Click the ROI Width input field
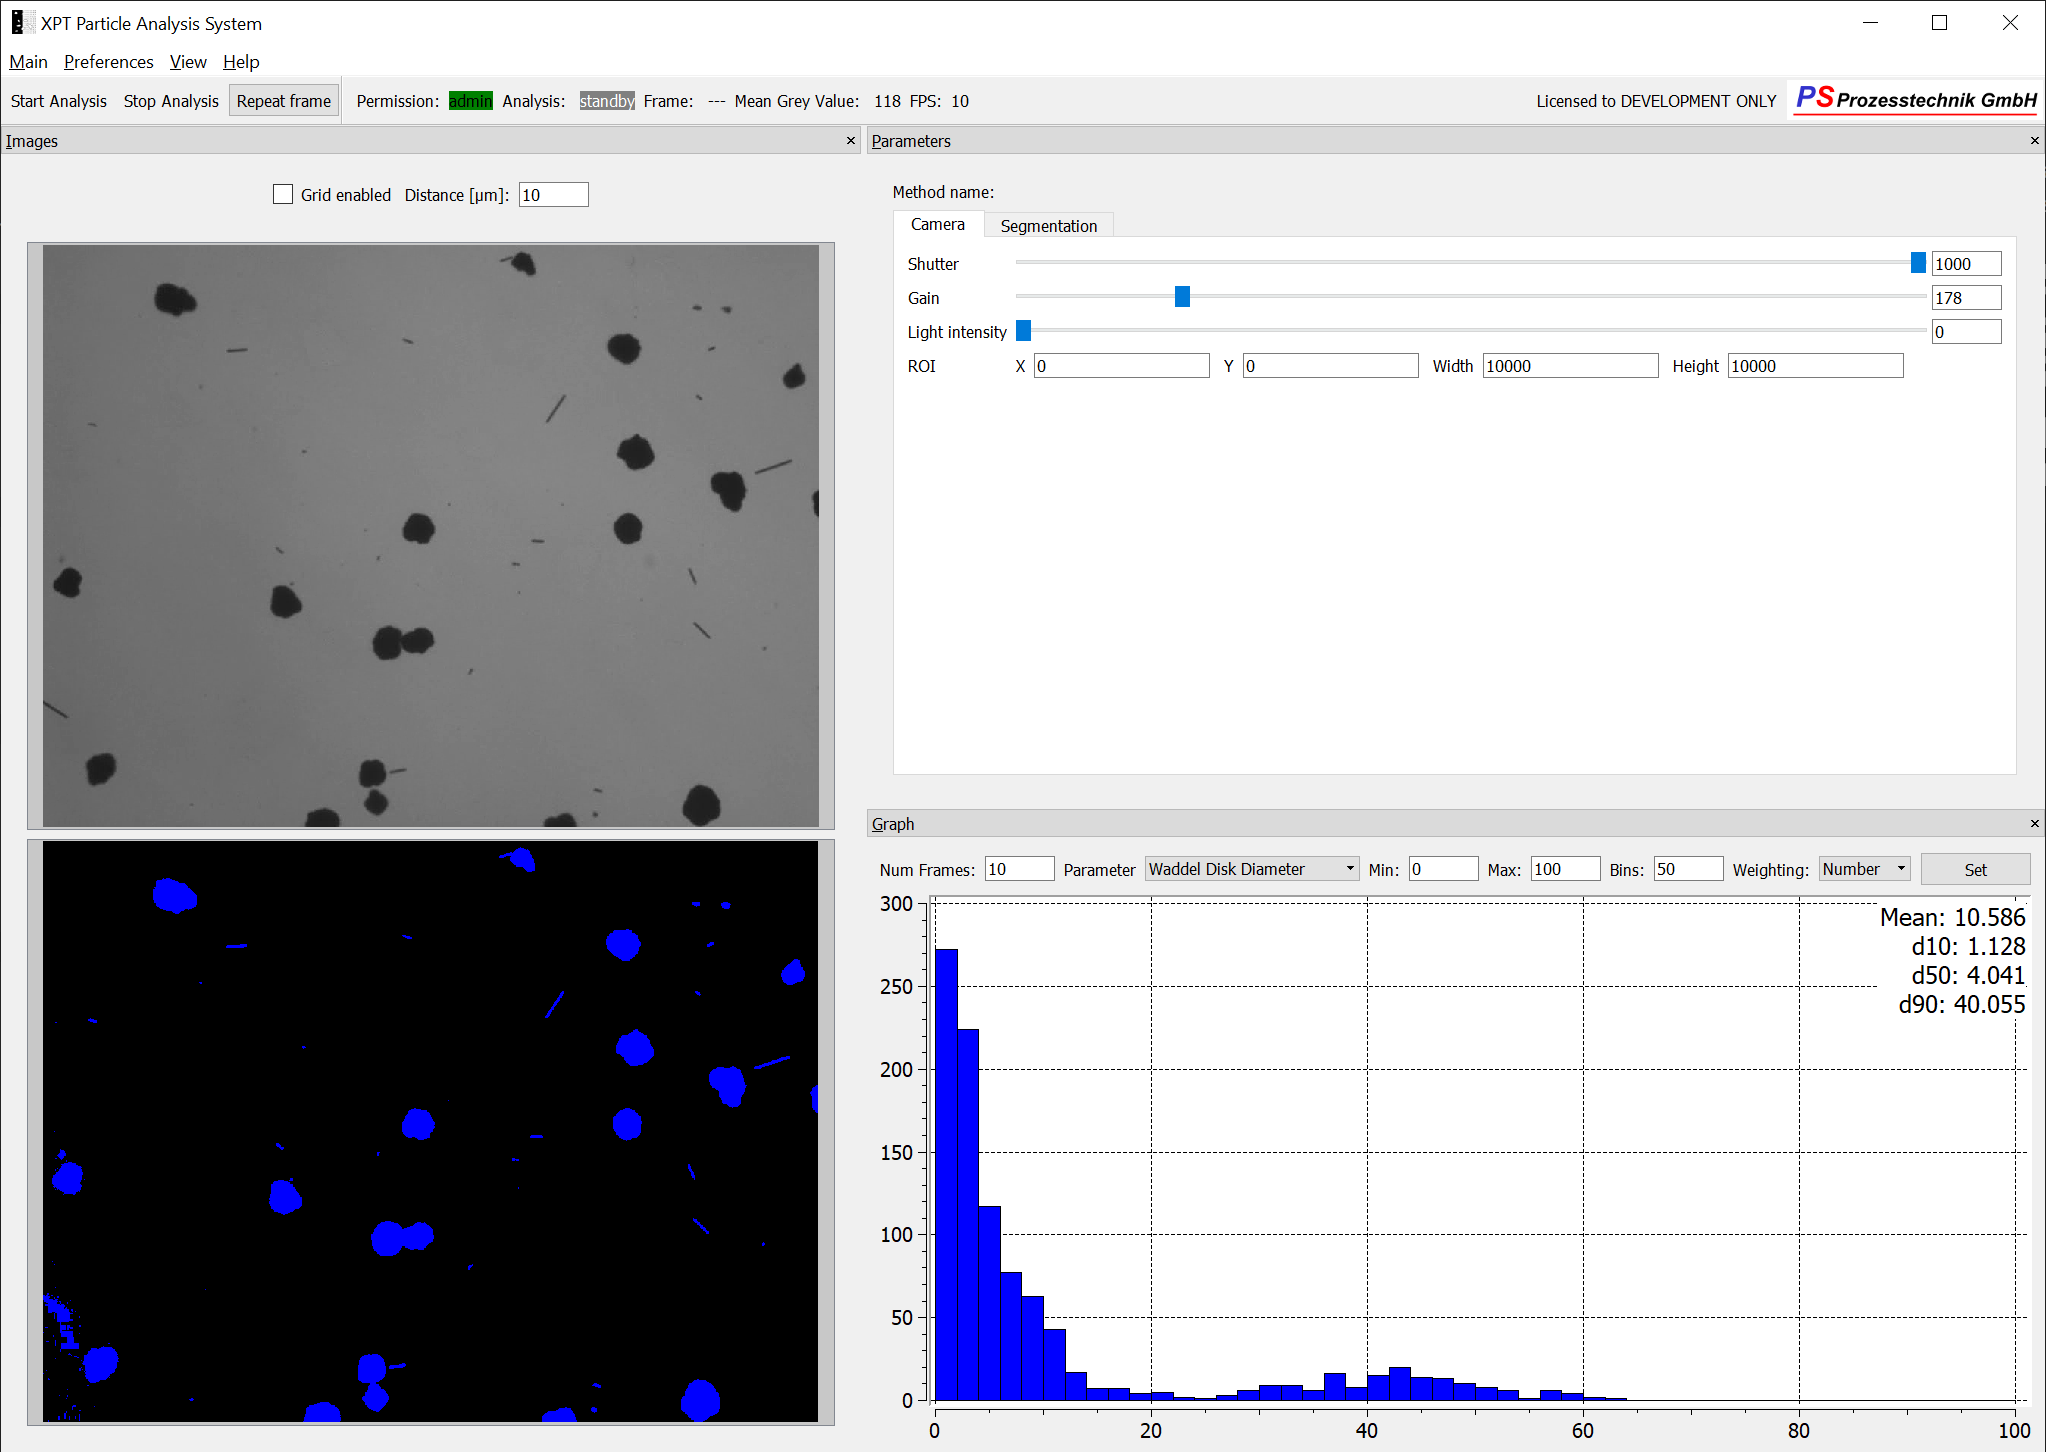 pos(1569,366)
